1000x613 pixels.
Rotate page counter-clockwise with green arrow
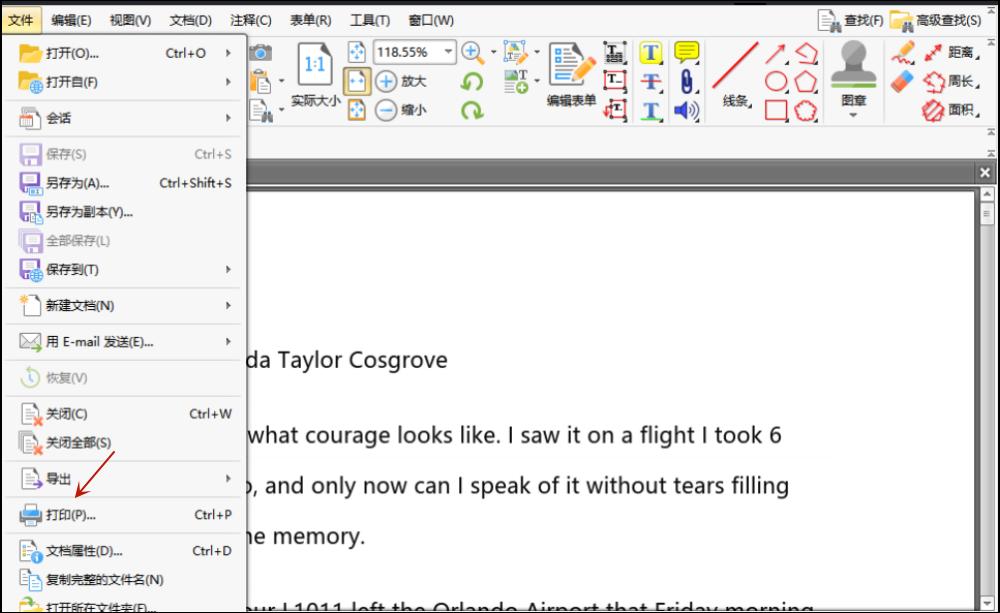point(472,82)
